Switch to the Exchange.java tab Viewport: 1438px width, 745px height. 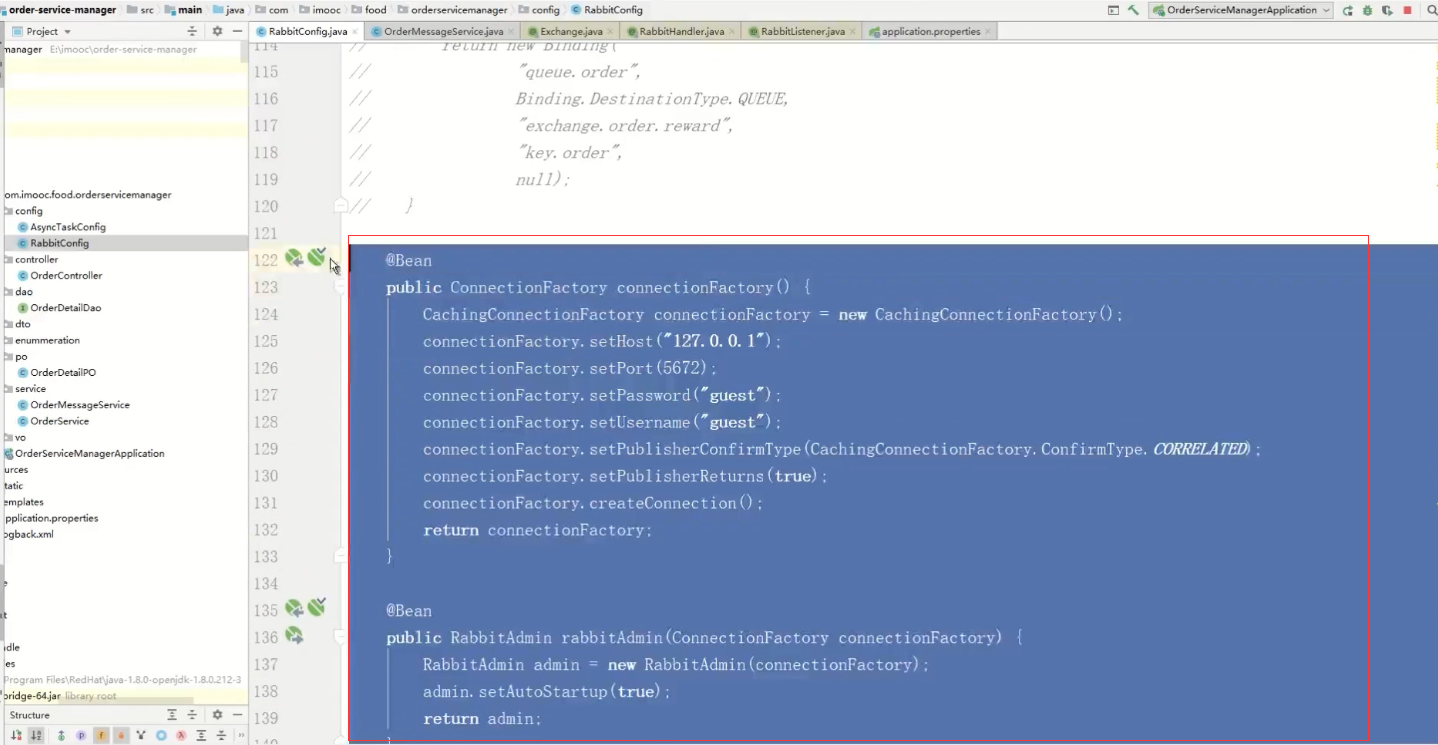pos(570,31)
